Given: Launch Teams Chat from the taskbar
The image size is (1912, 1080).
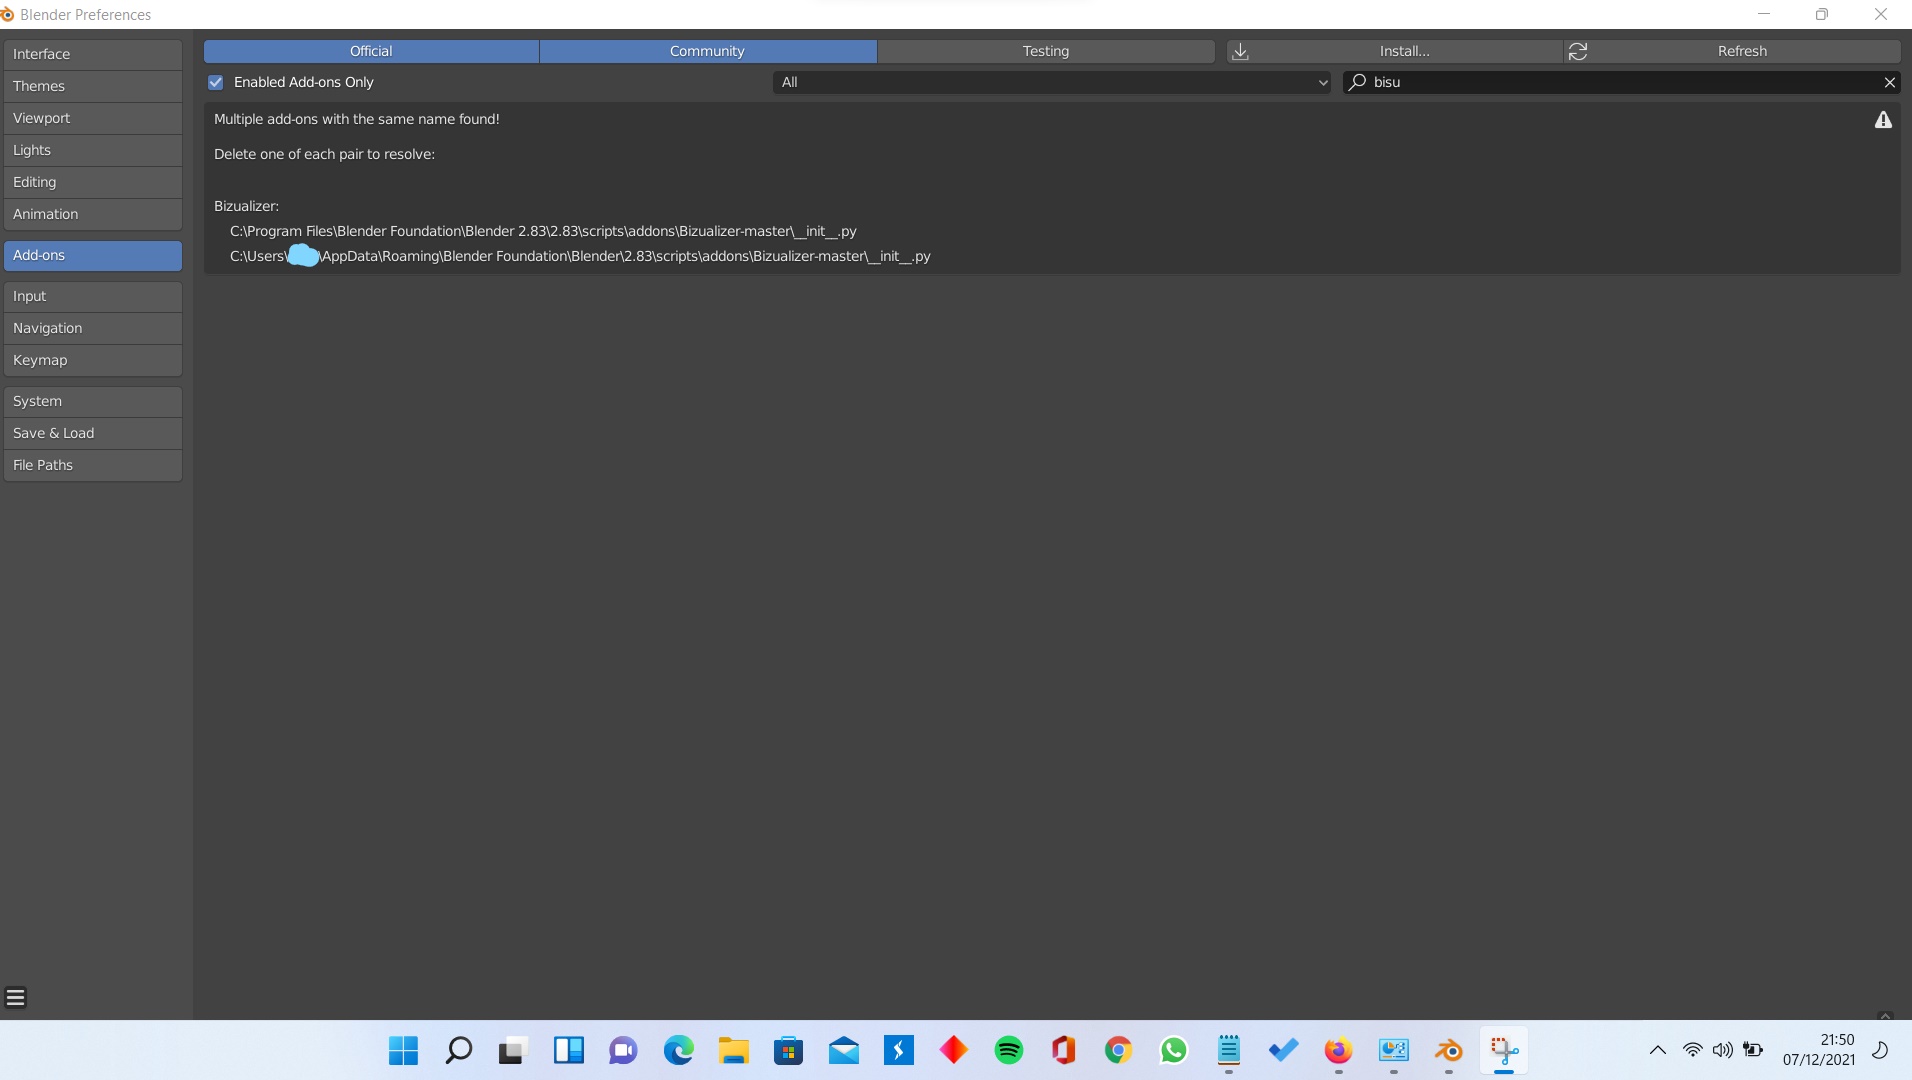Looking at the screenshot, I should [x=623, y=1050].
